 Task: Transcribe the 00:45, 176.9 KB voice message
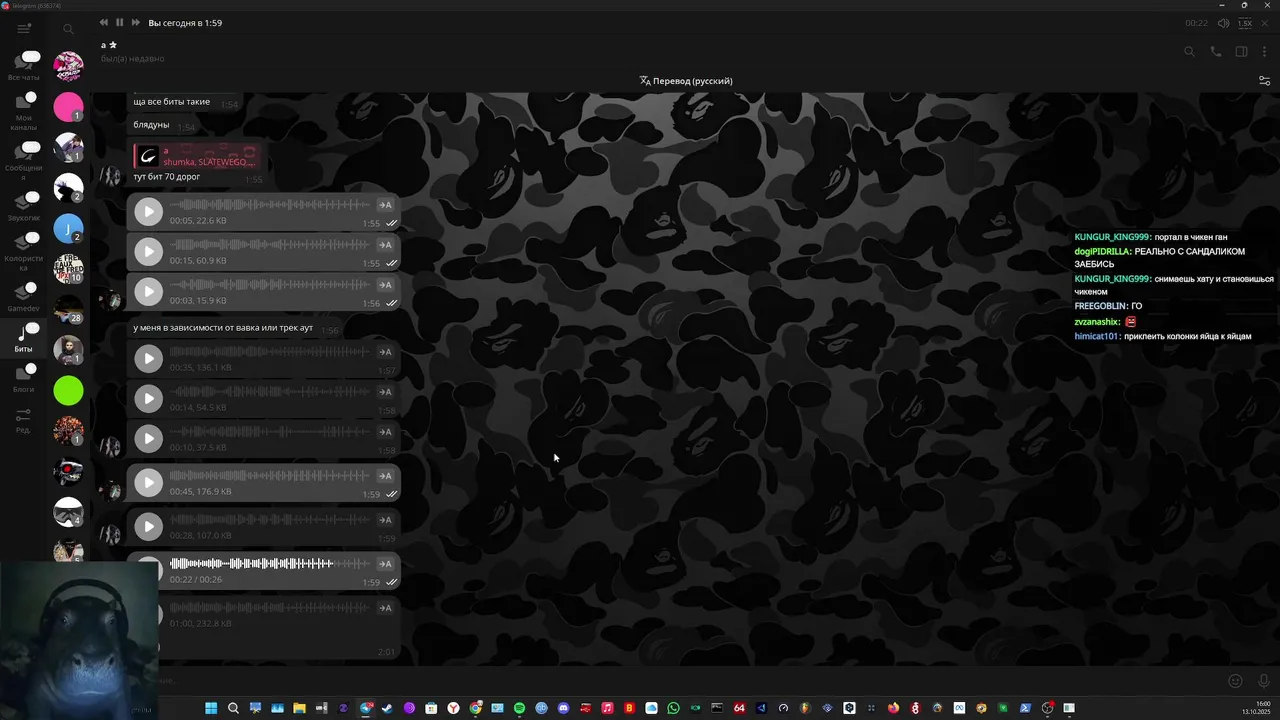click(385, 476)
